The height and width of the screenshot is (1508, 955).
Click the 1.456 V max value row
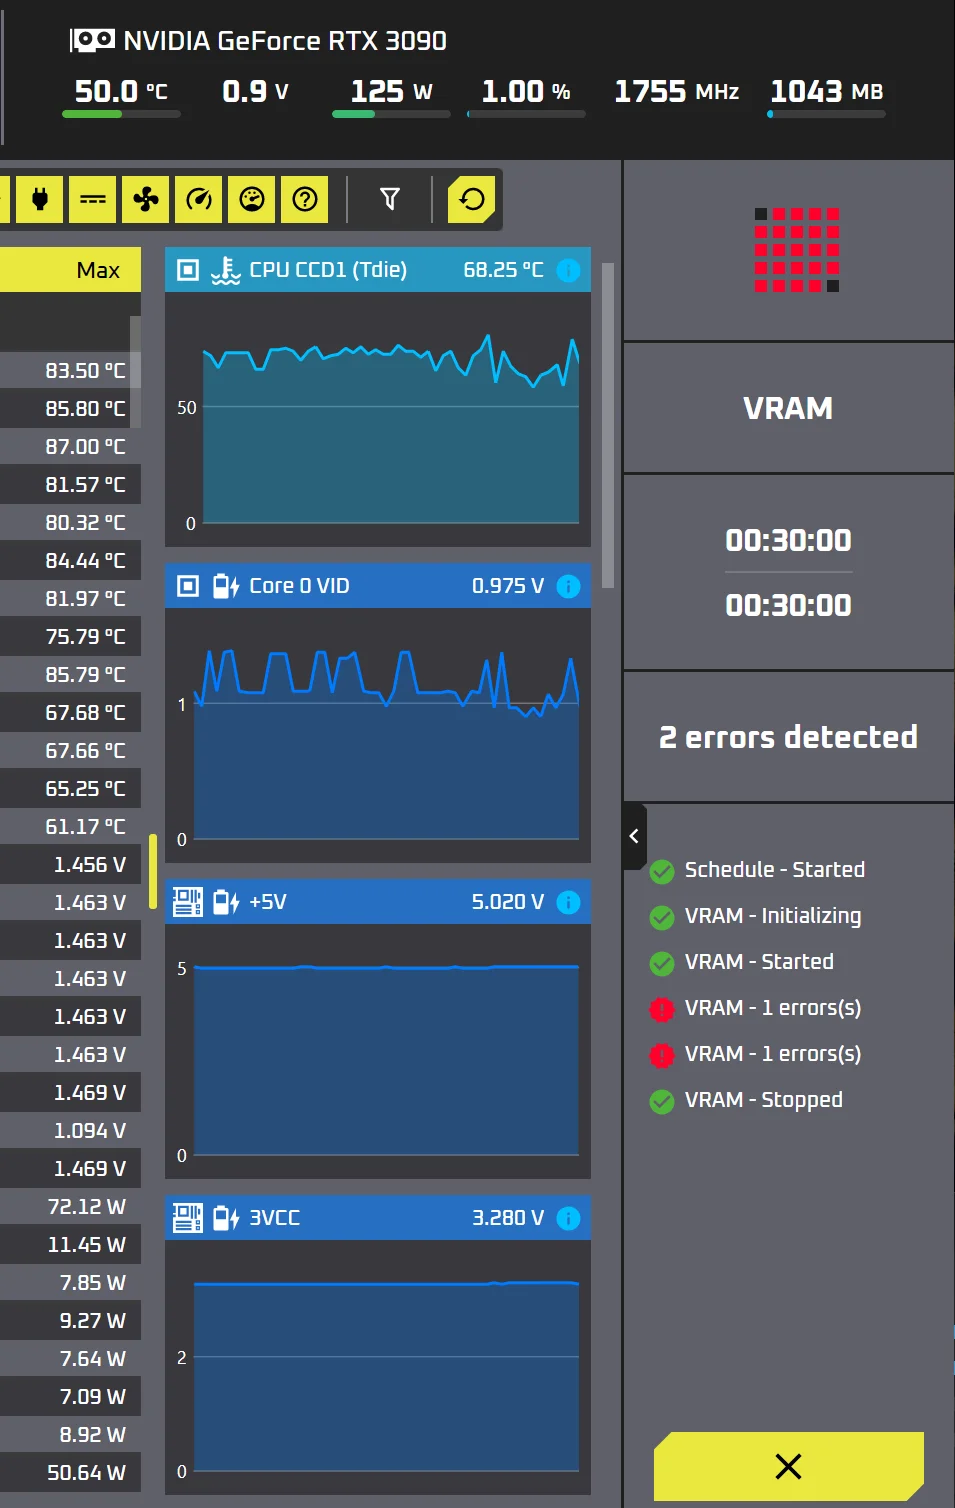(x=70, y=864)
